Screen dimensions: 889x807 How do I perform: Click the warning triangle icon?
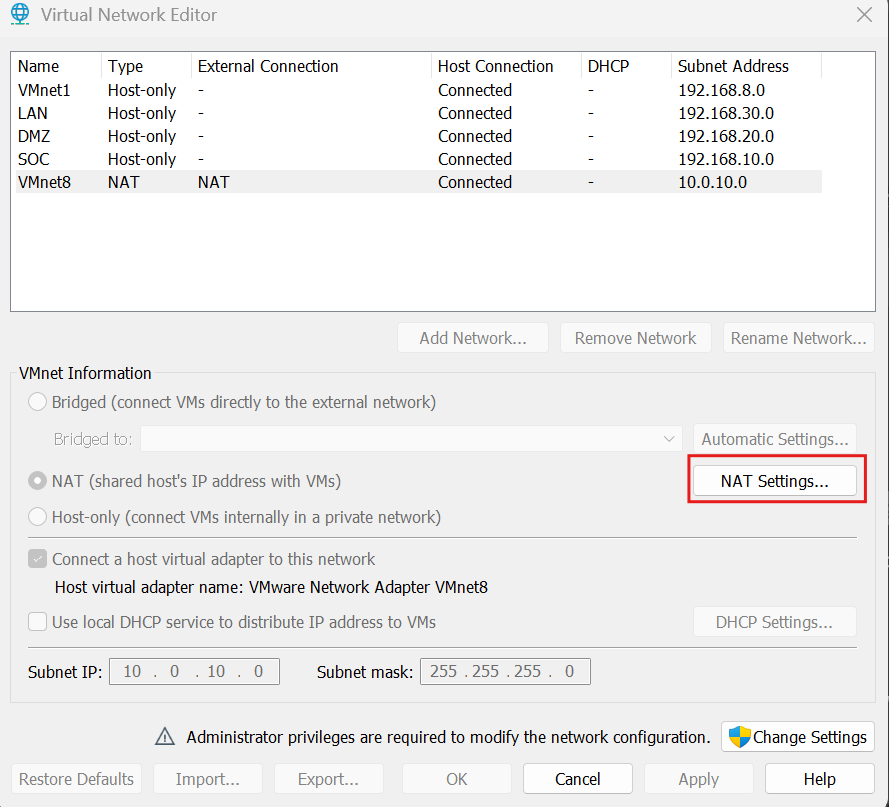(165, 737)
